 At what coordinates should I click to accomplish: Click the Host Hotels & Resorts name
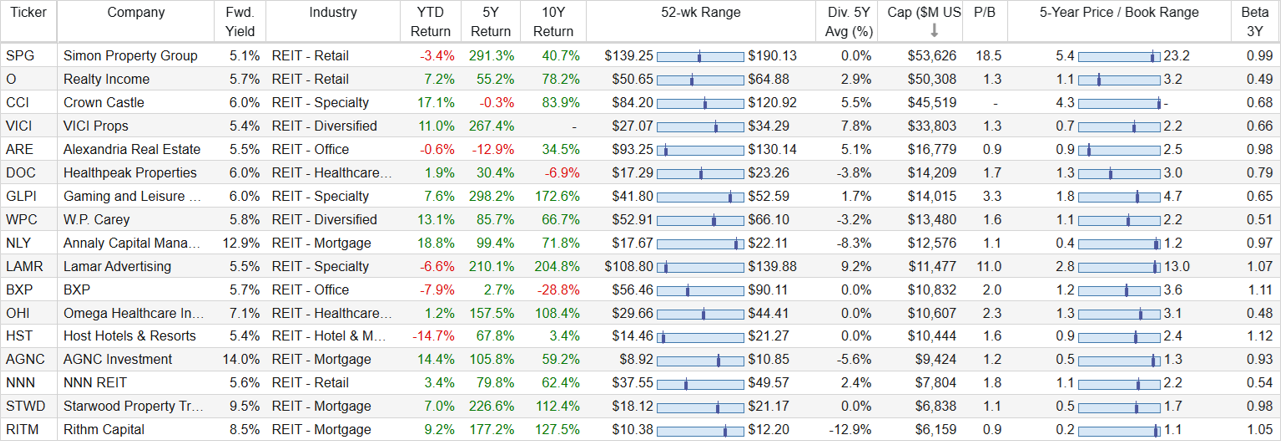pos(129,336)
